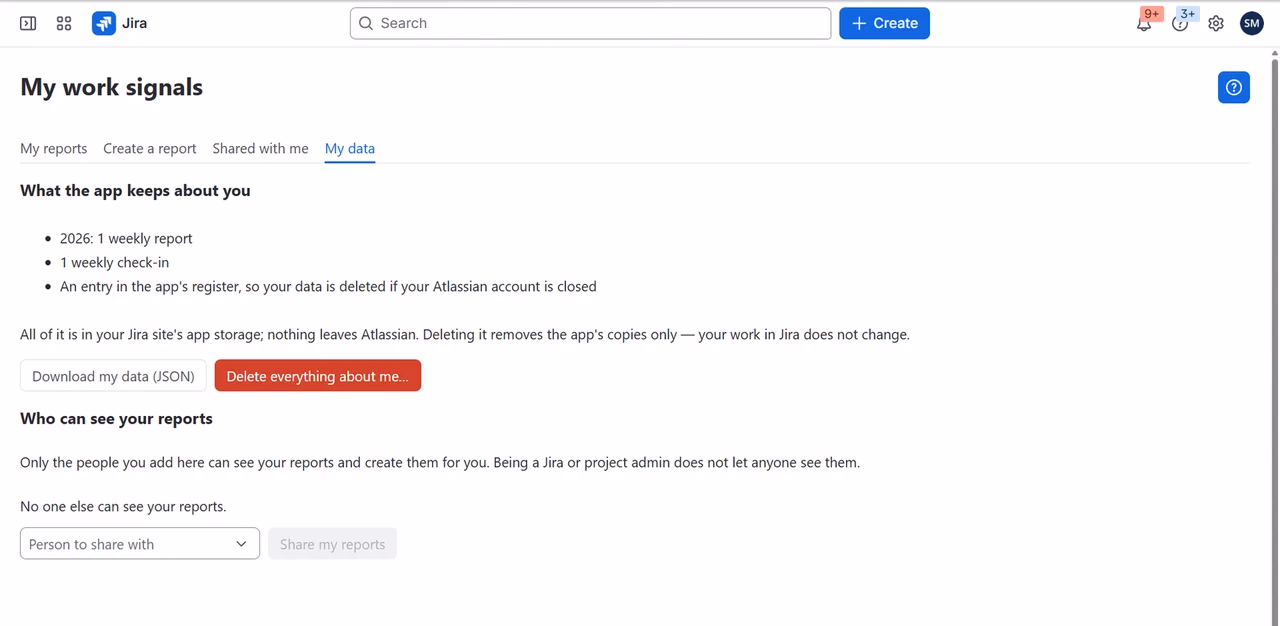The height and width of the screenshot is (626, 1280).
Task: Click in the Search field
Action: (x=590, y=23)
